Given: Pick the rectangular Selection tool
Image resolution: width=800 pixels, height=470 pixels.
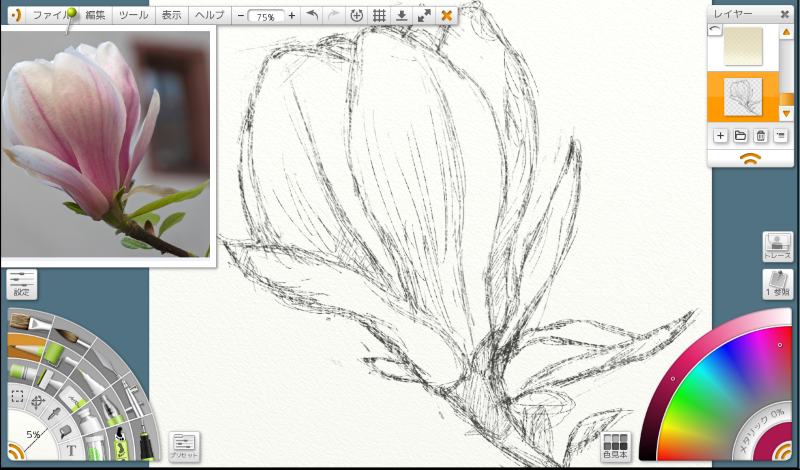Looking at the screenshot, I should click(17, 397).
